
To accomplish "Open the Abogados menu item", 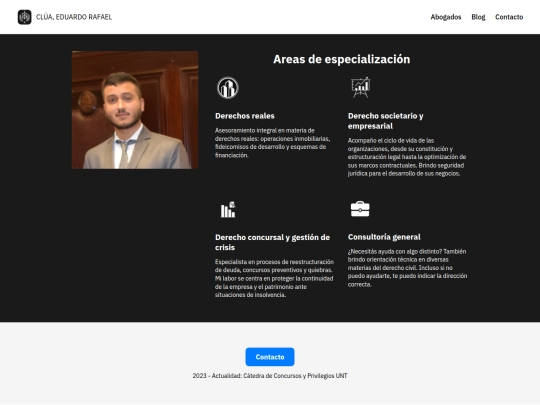I will coord(446,17).
